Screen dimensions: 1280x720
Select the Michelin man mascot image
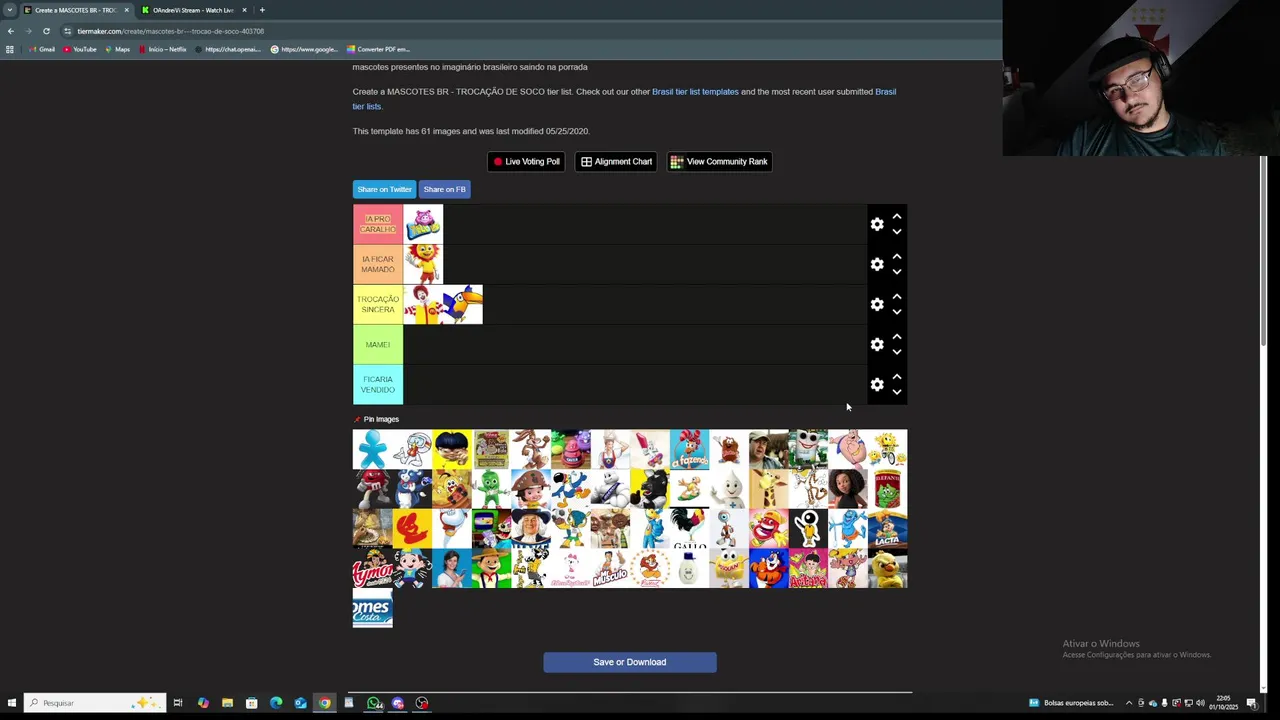[610, 489]
